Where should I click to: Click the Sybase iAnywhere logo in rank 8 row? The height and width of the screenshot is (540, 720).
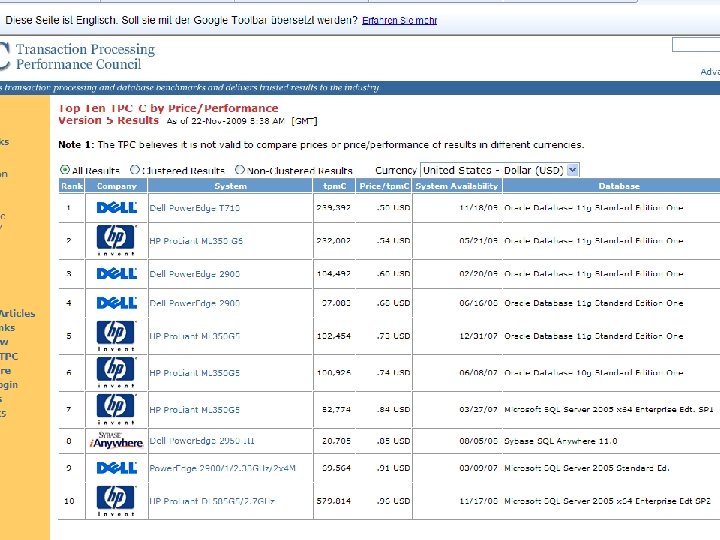116,440
